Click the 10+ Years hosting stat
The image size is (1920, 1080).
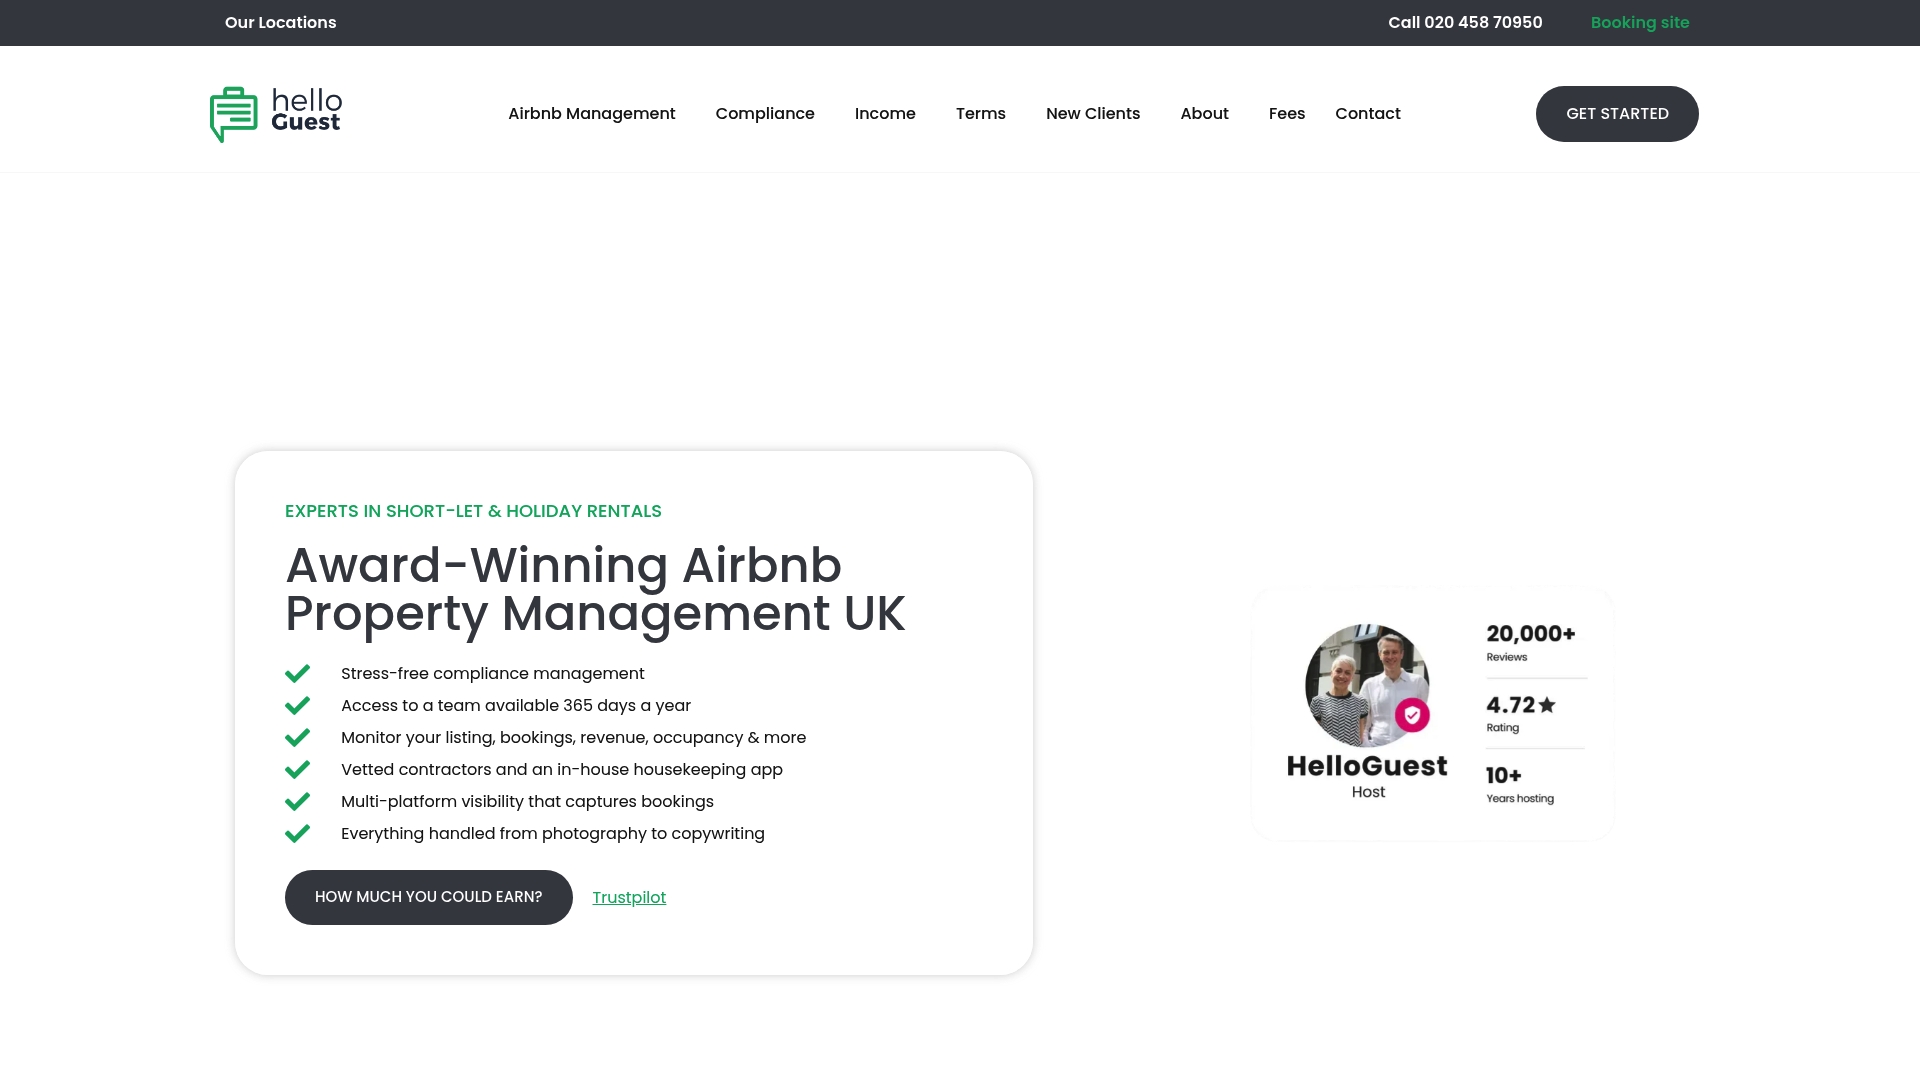tap(1520, 784)
